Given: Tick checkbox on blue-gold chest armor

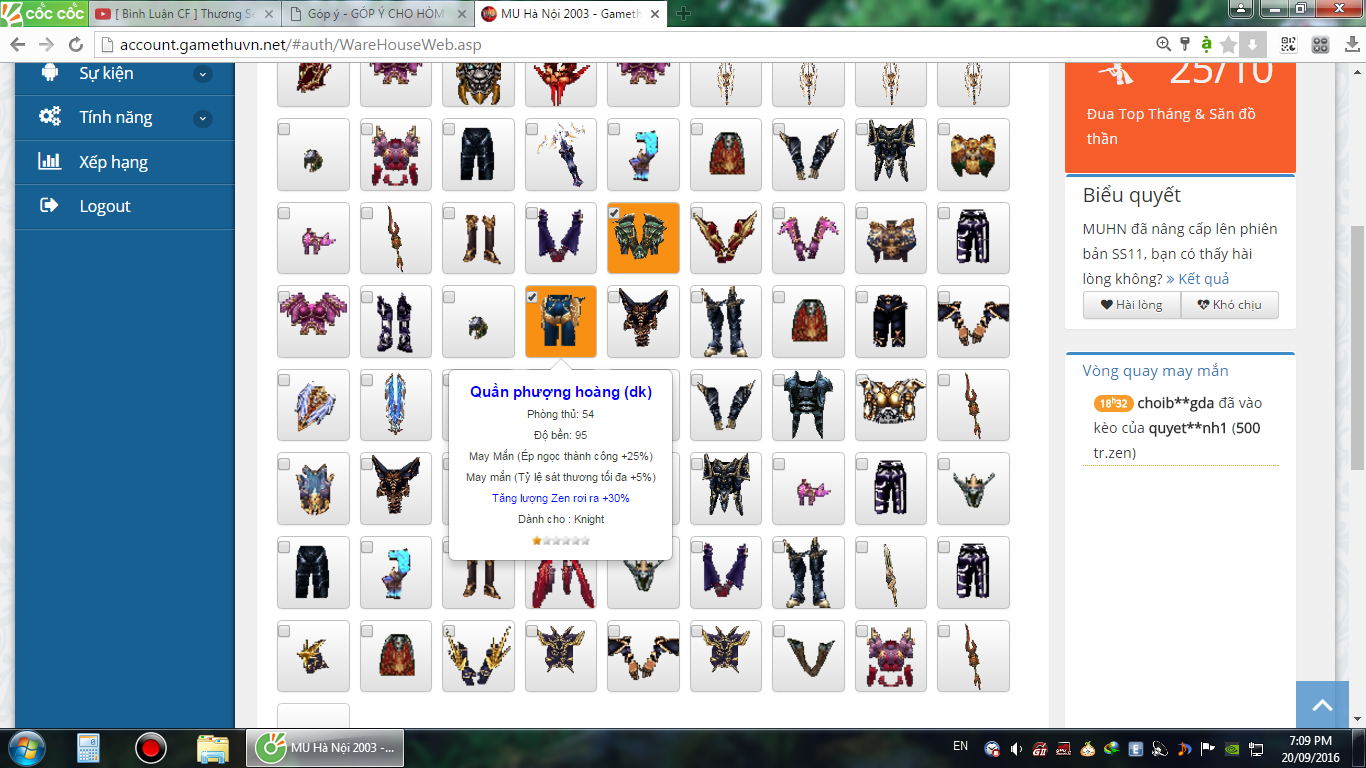Looking at the screenshot, I should [x=862, y=213].
